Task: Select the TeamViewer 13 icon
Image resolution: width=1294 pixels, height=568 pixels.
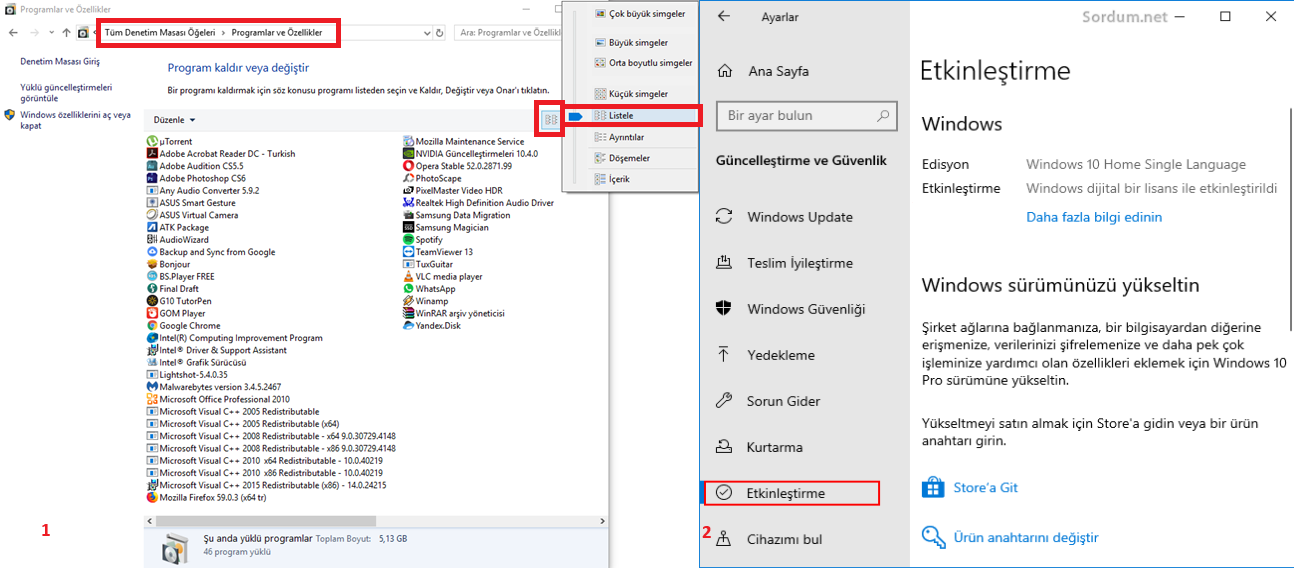Action: point(408,252)
